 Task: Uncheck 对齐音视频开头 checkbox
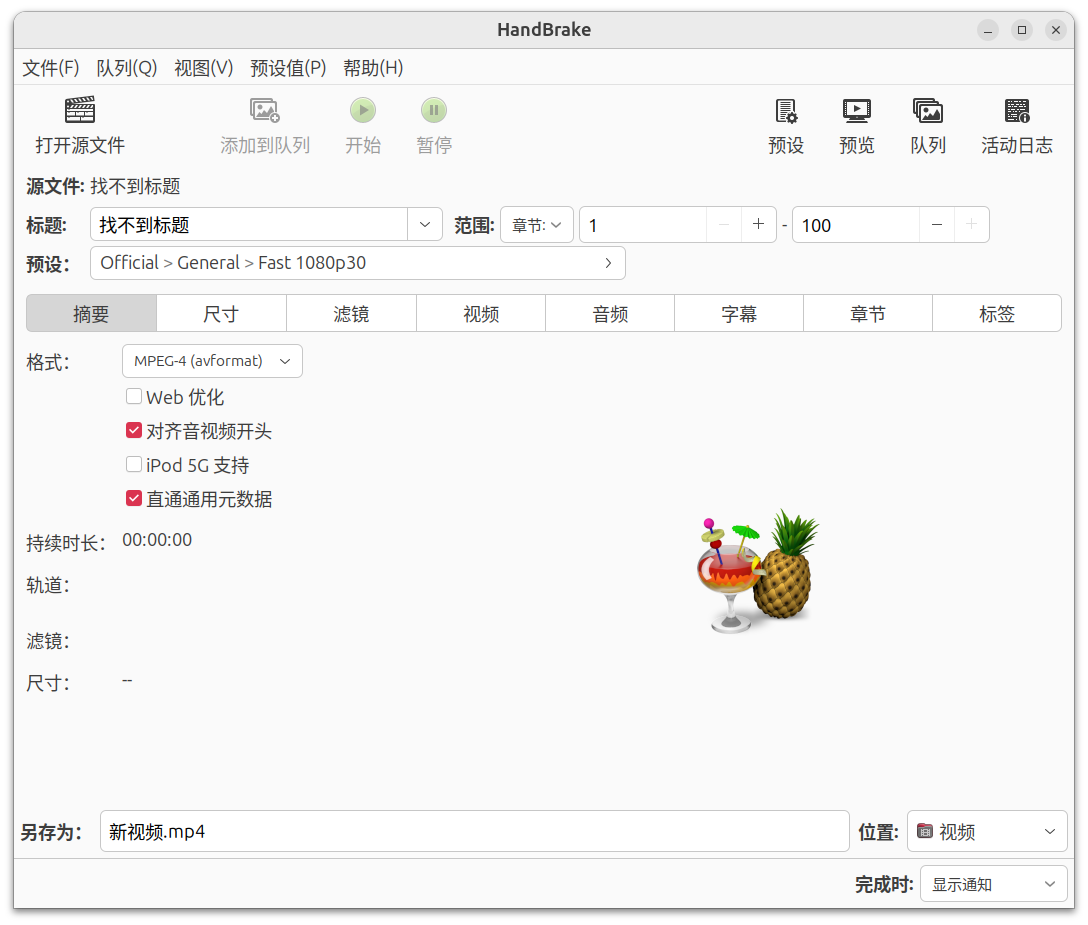134,430
